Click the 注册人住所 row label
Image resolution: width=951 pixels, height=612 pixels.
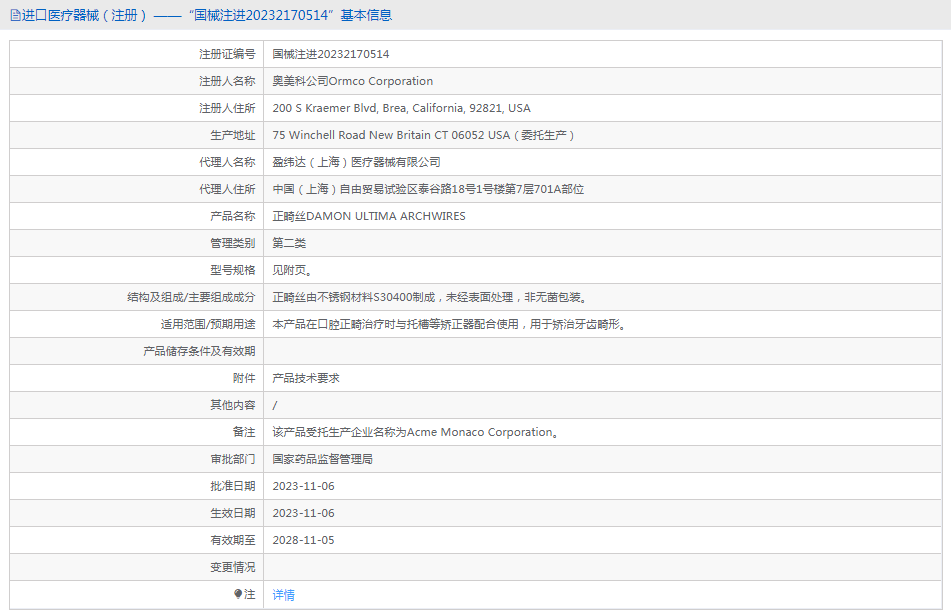(227, 108)
